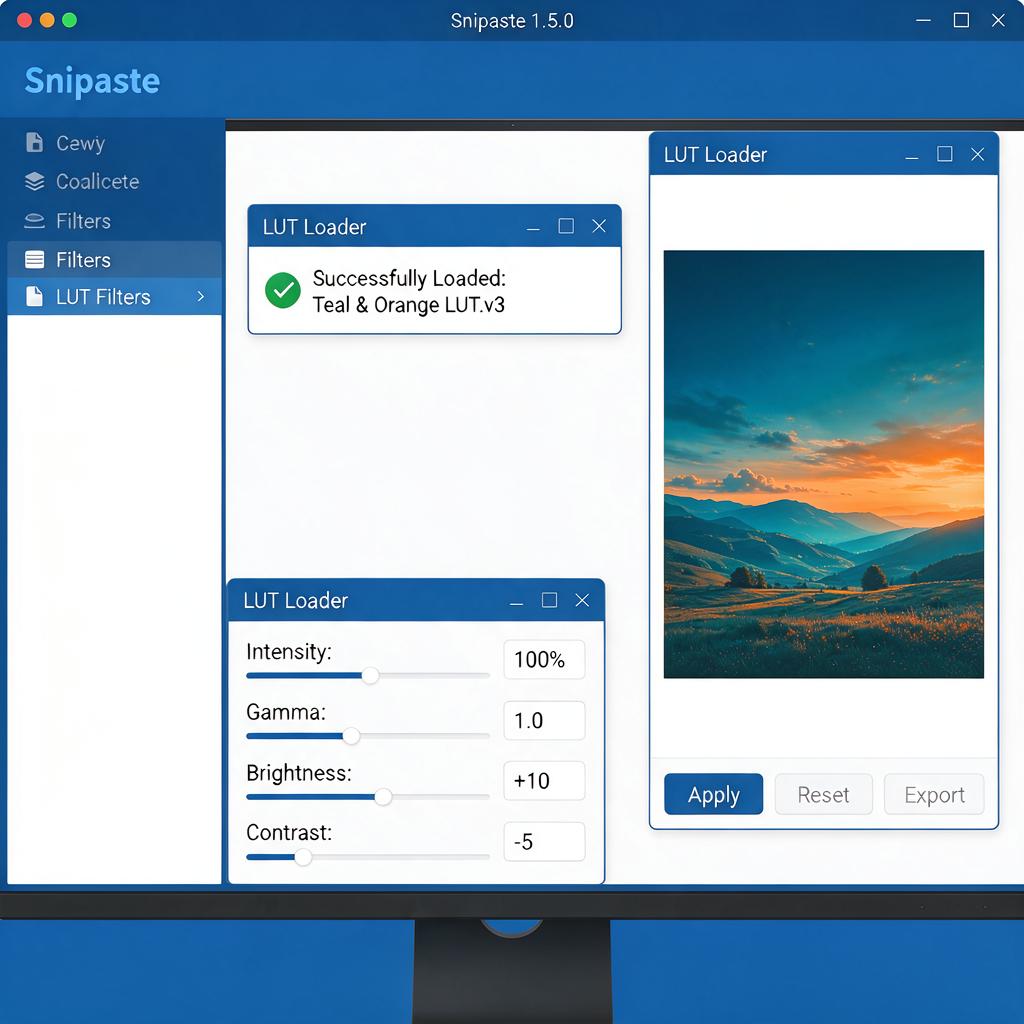The image size is (1024, 1024).
Task: Click the Cewy document icon in sidebar
Action: 34,142
